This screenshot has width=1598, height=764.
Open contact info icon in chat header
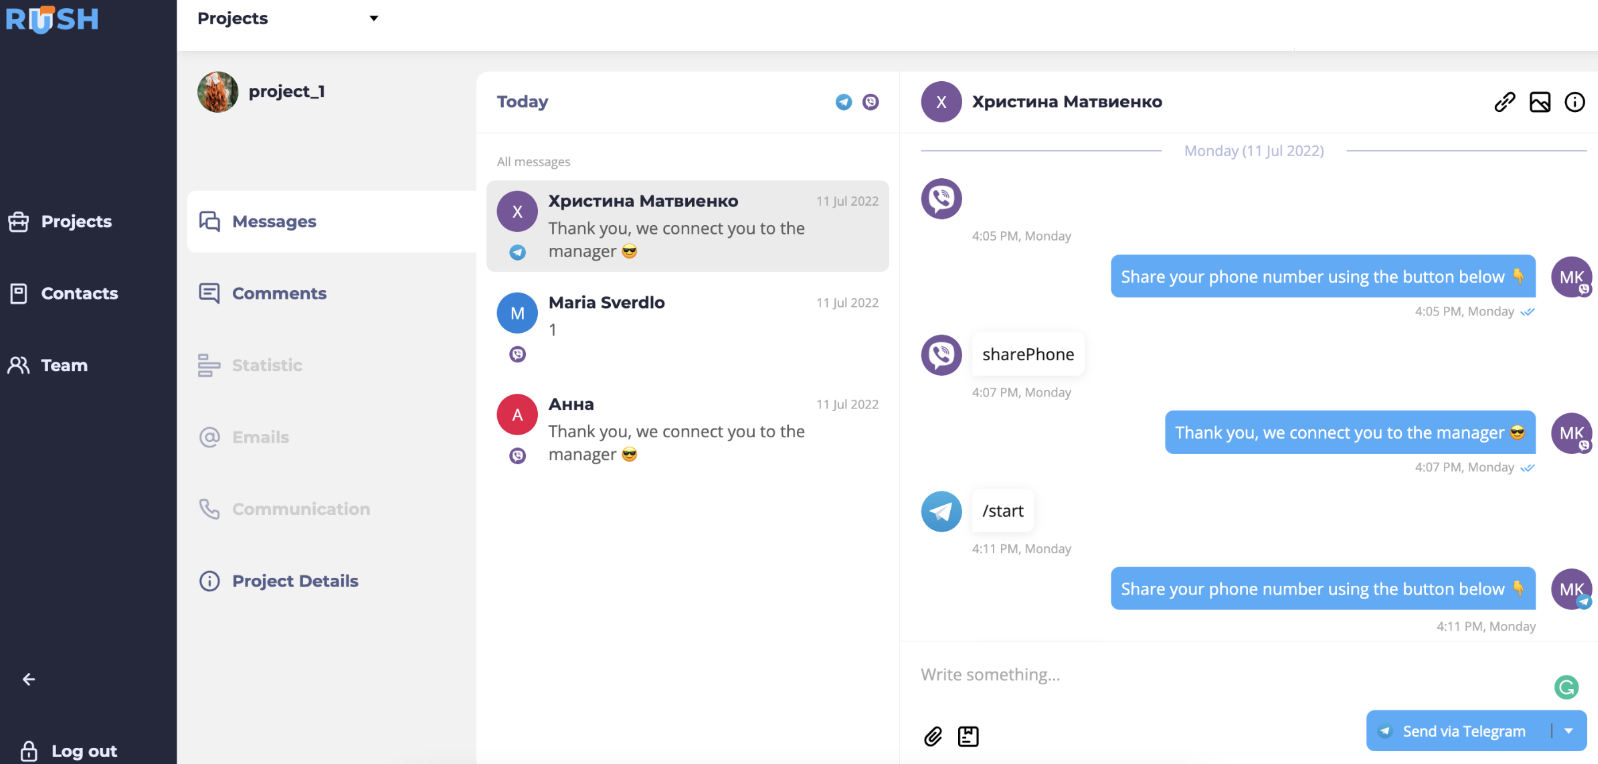1575,102
